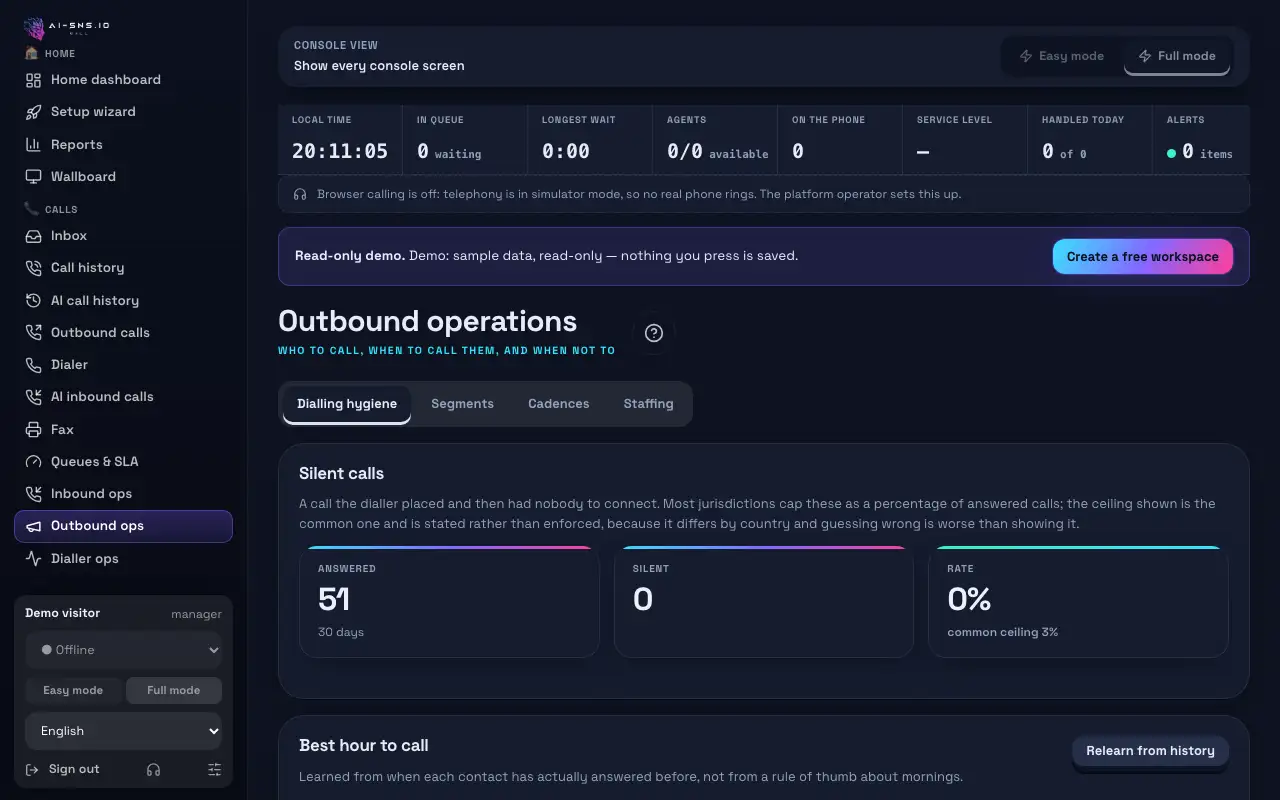Click the Alerts "0 items" indicator
1280x800 pixels.
(x=1200, y=152)
